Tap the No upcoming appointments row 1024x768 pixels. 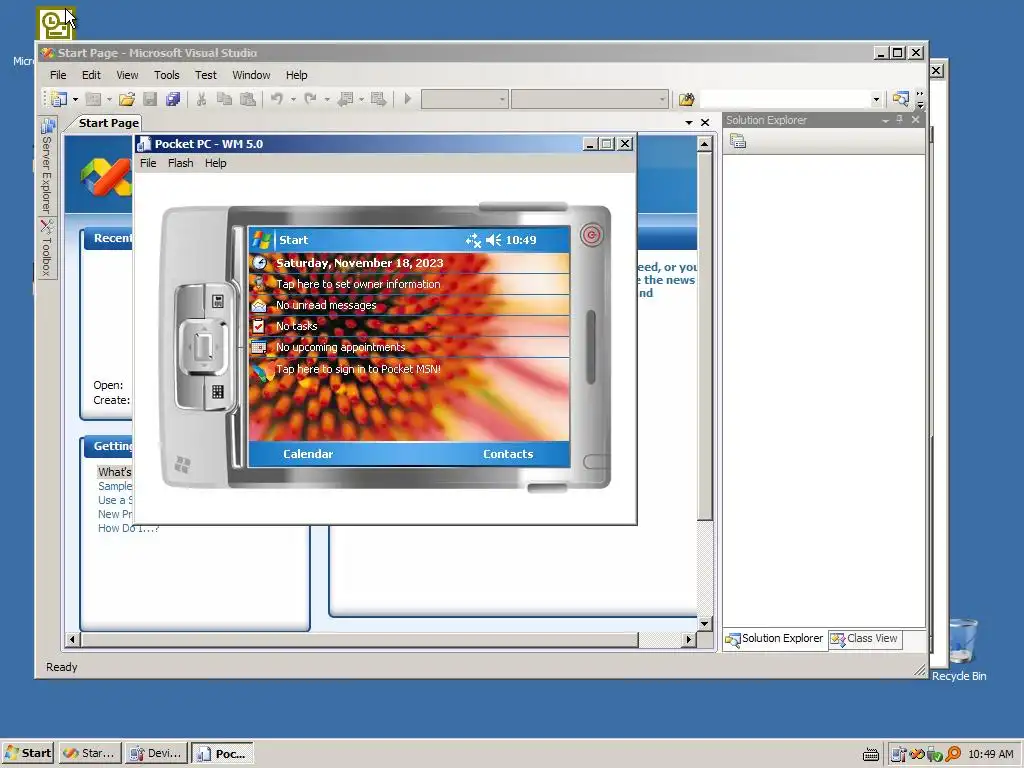point(409,347)
